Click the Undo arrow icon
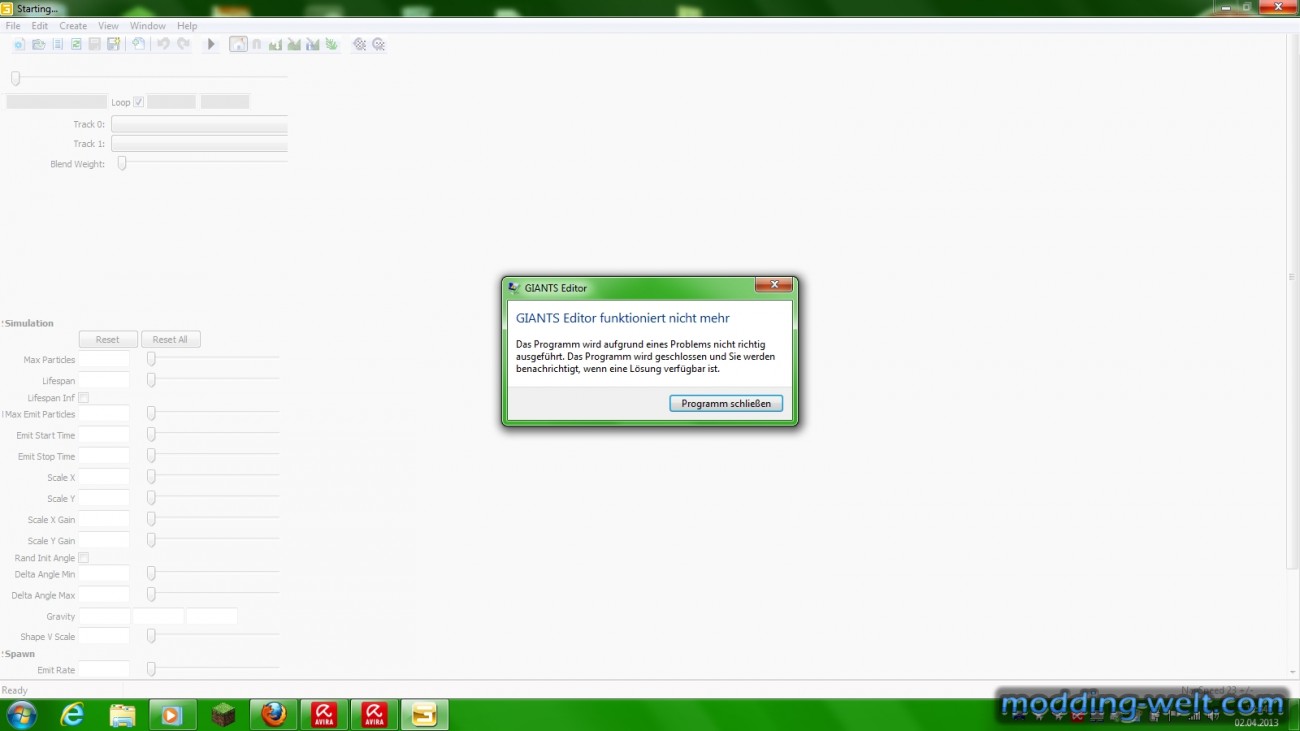1300x731 pixels. coord(163,44)
